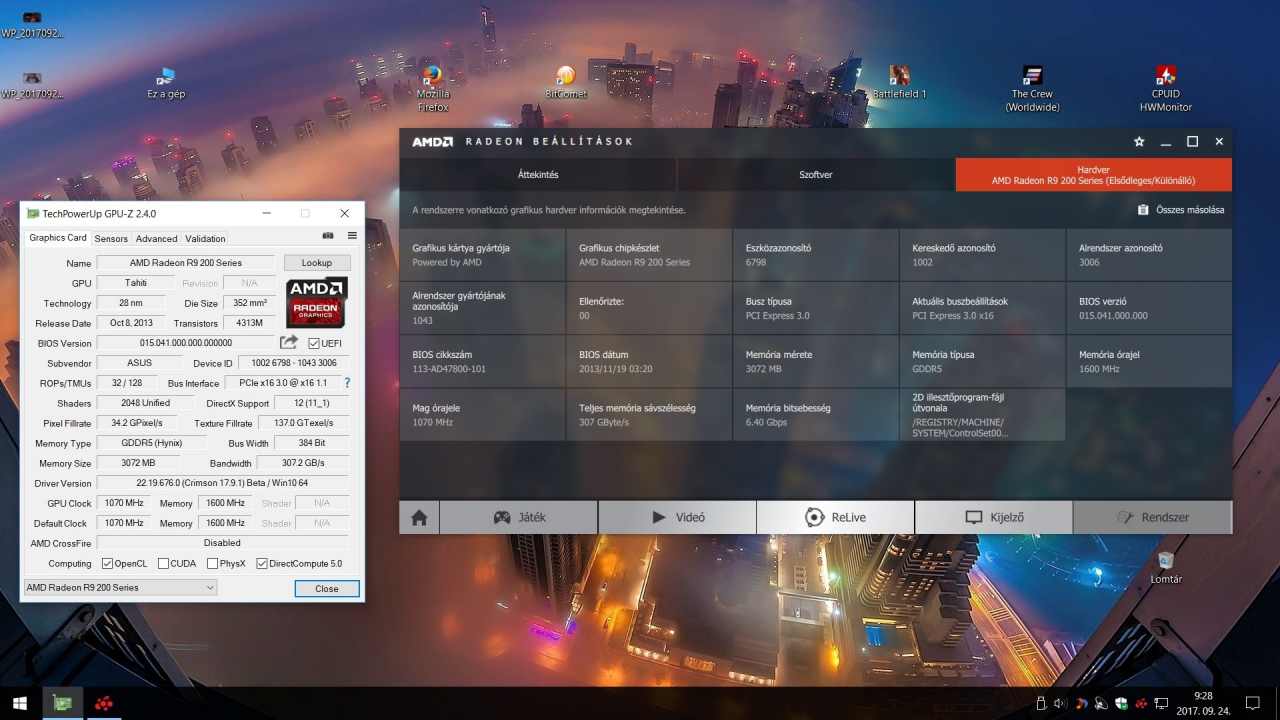1280x720 pixels.
Task: Click the Driver Version field in GPU-Z
Action: [222, 483]
